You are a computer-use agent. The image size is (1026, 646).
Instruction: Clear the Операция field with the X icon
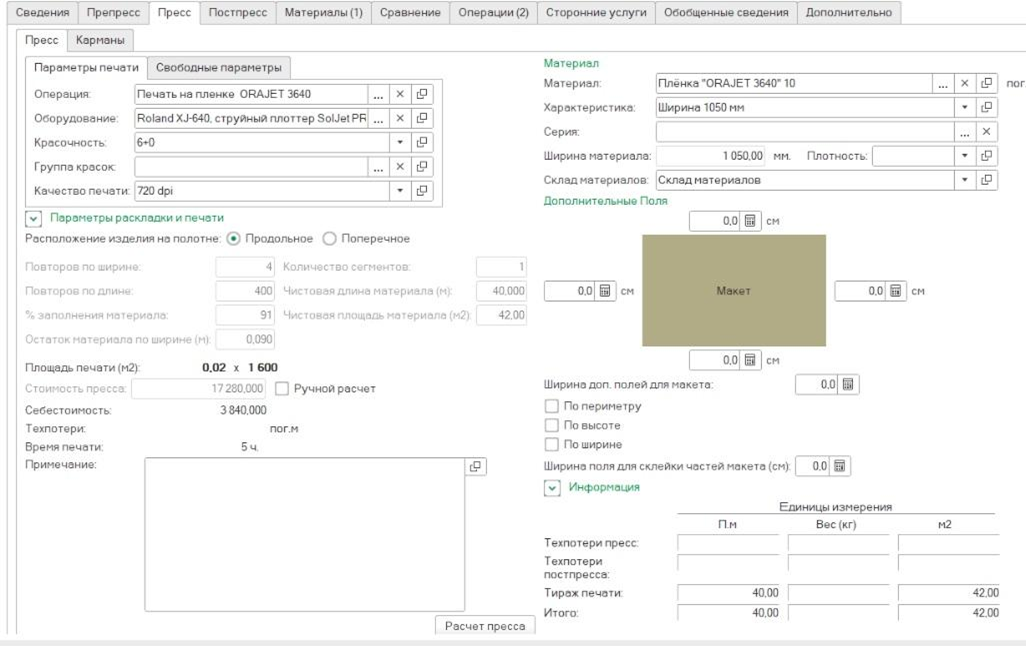[x=399, y=94]
